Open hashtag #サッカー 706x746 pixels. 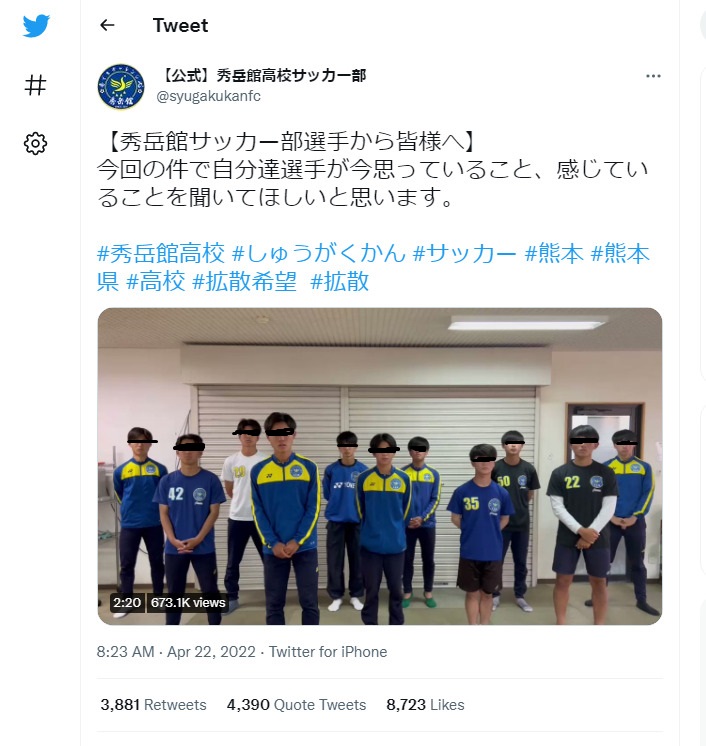click(x=465, y=253)
